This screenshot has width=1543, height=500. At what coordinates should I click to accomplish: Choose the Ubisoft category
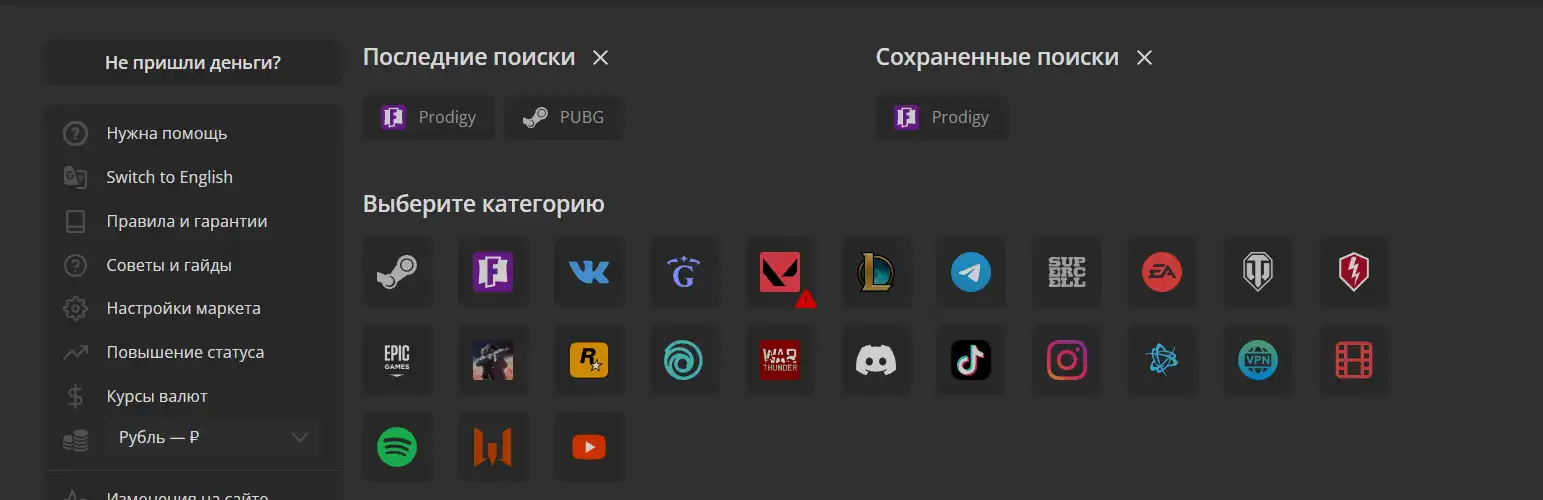point(684,360)
